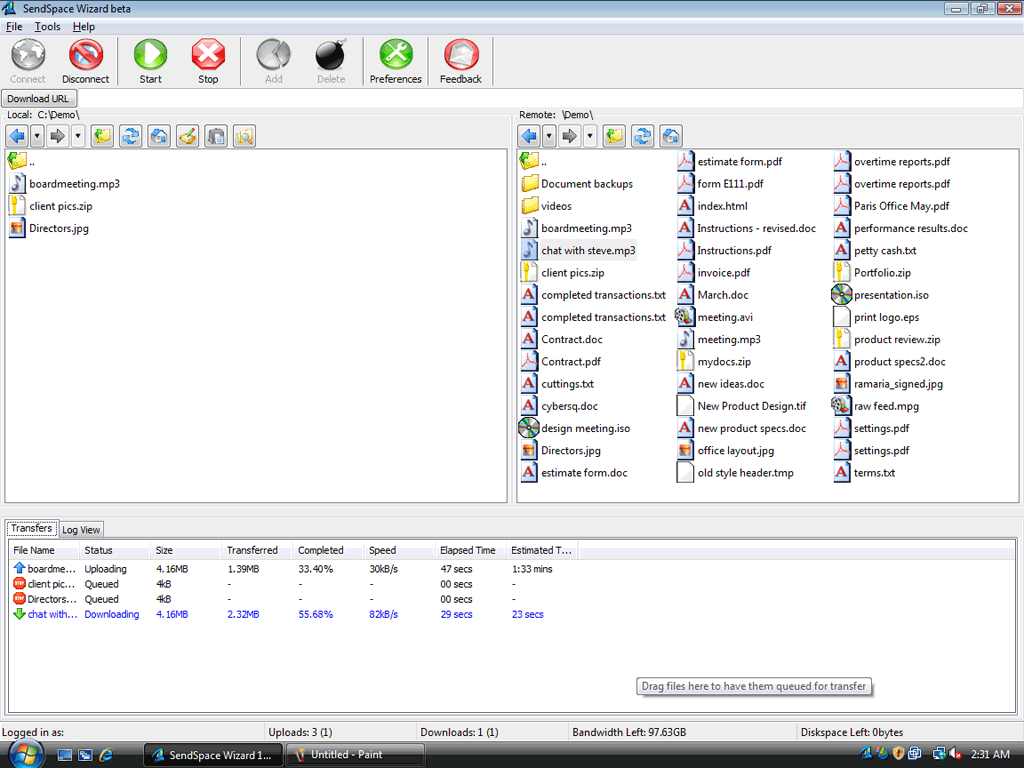Switch to the Transfers tab
Viewport: 1024px width, 768px height.
tap(31, 528)
